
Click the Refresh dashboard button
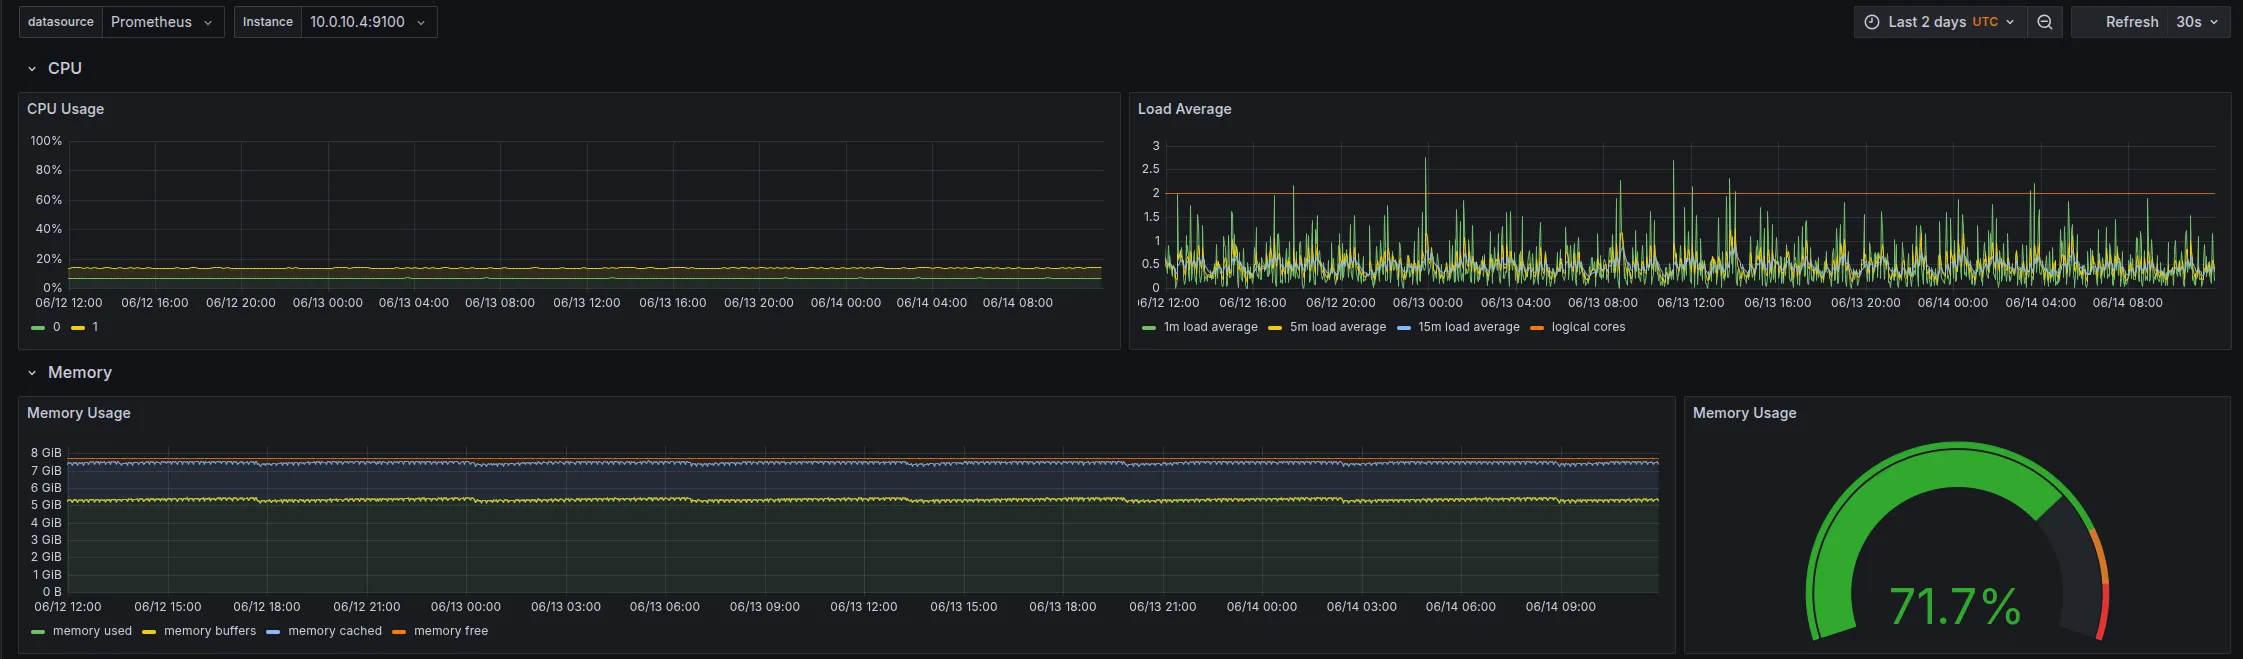click(x=2120, y=22)
